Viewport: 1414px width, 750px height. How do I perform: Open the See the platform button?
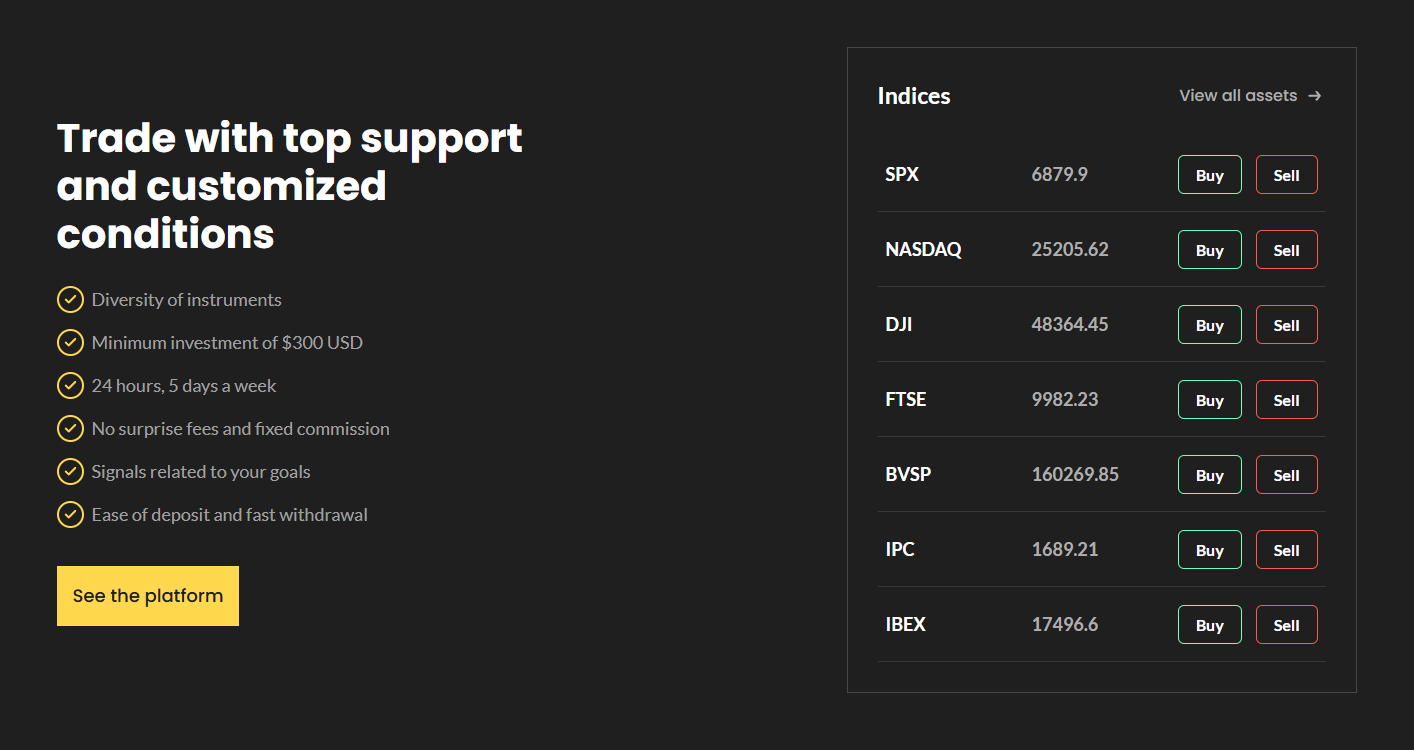point(148,596)
